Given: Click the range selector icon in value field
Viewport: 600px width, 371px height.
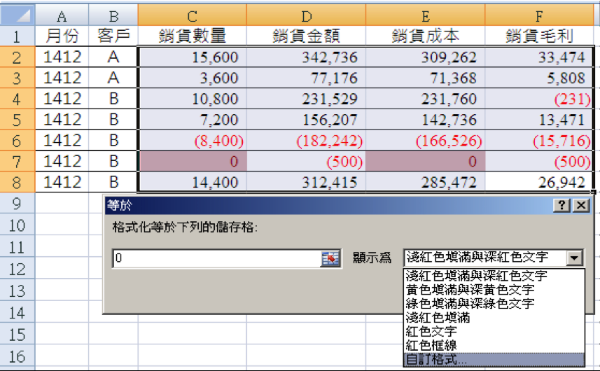Looking at the screenshot, I should pyautogui.click(x=331, y=258).
